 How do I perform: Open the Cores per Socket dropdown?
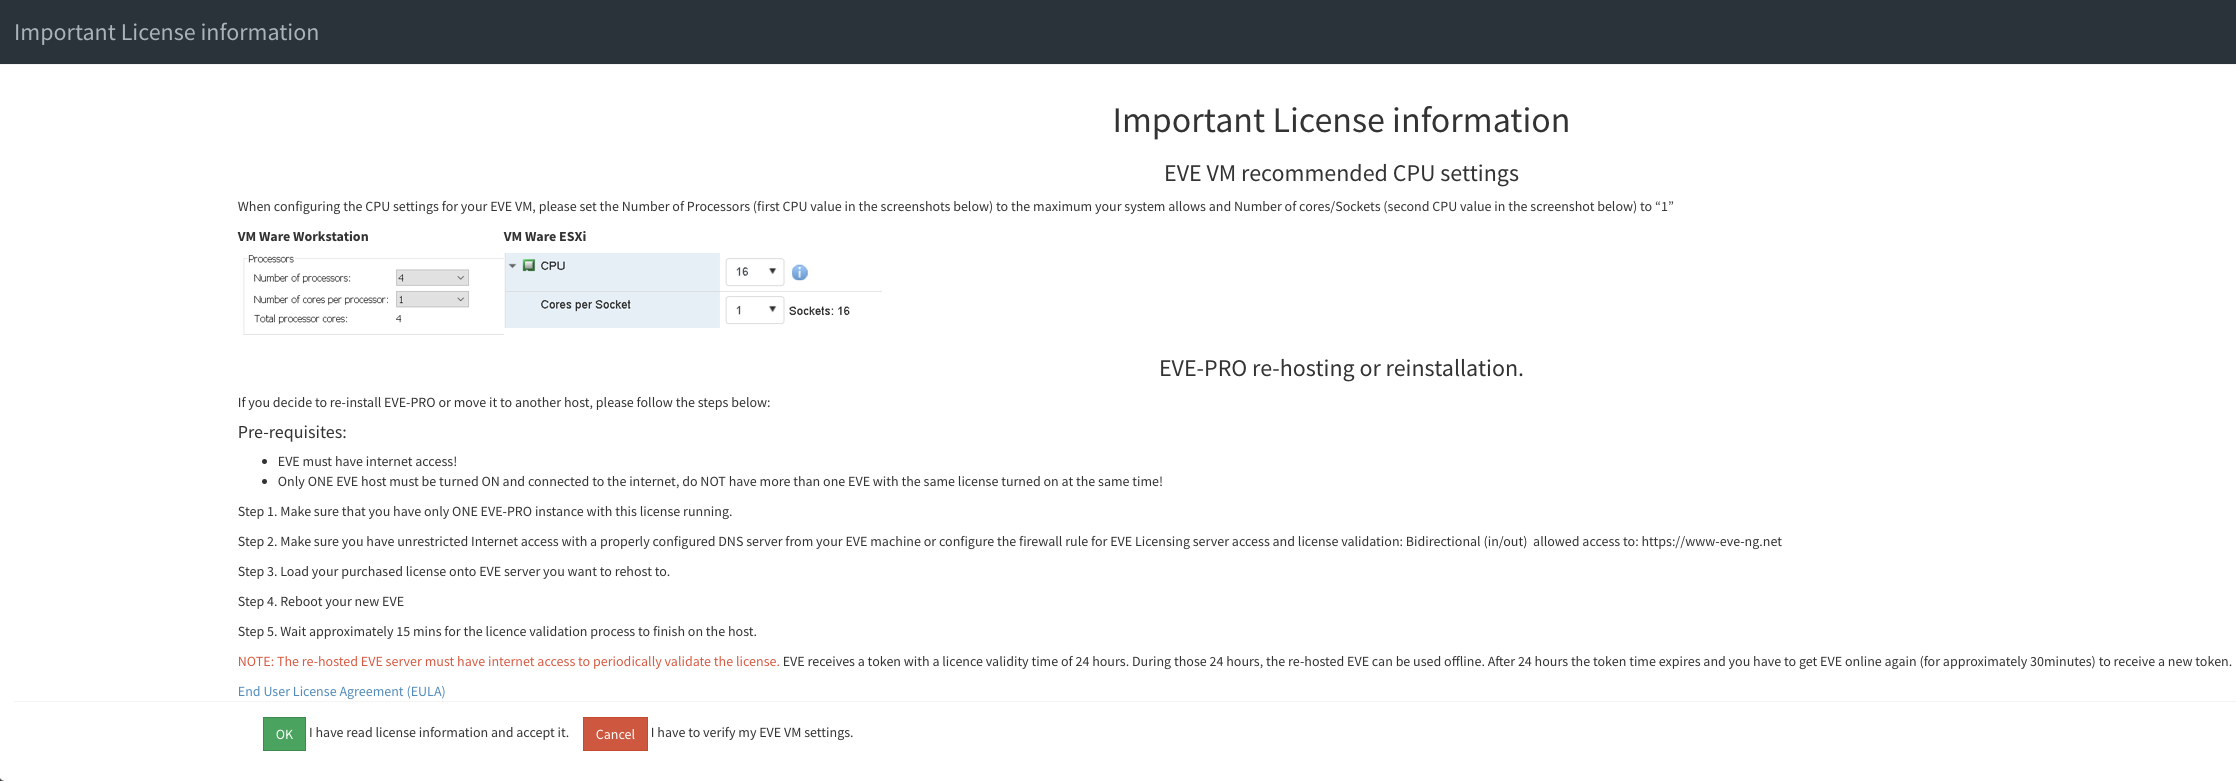pos(754,310)
